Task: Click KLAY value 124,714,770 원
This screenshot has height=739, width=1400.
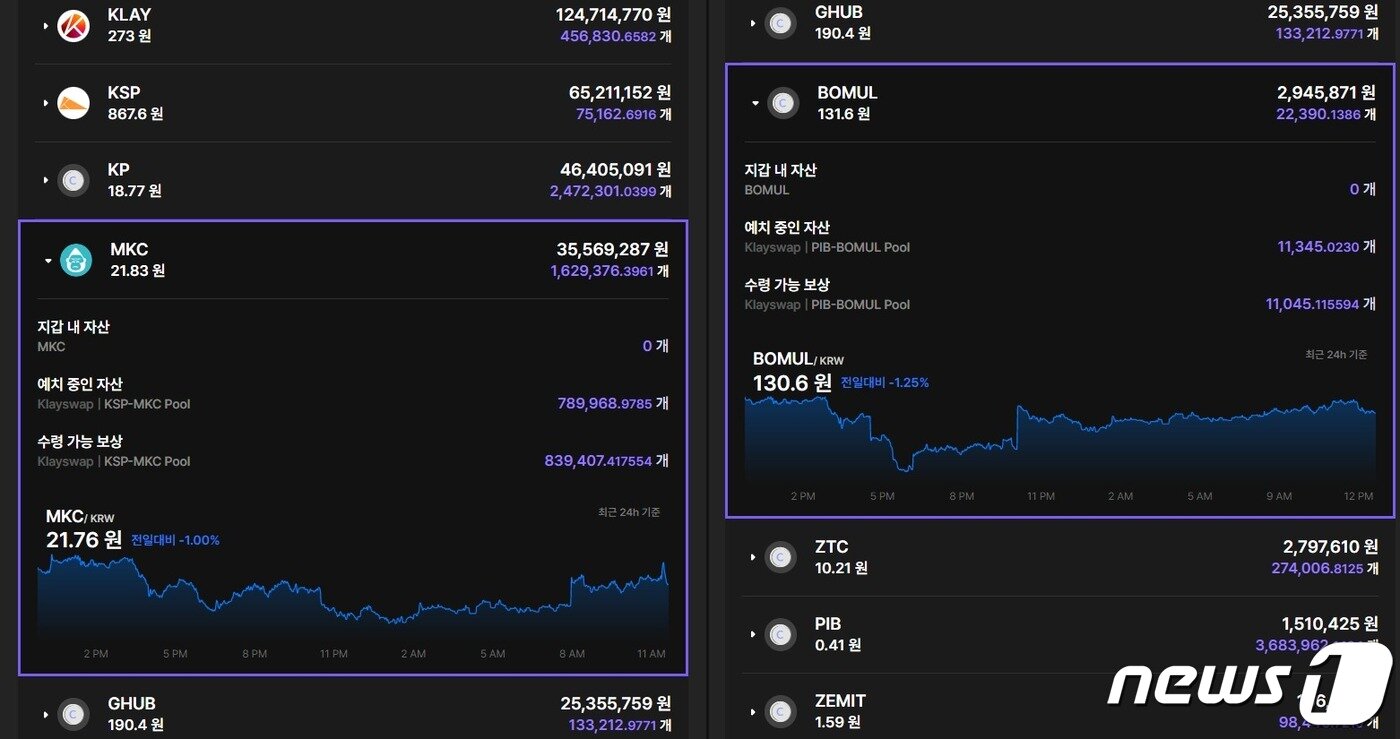Action: (x=613, y=15)
